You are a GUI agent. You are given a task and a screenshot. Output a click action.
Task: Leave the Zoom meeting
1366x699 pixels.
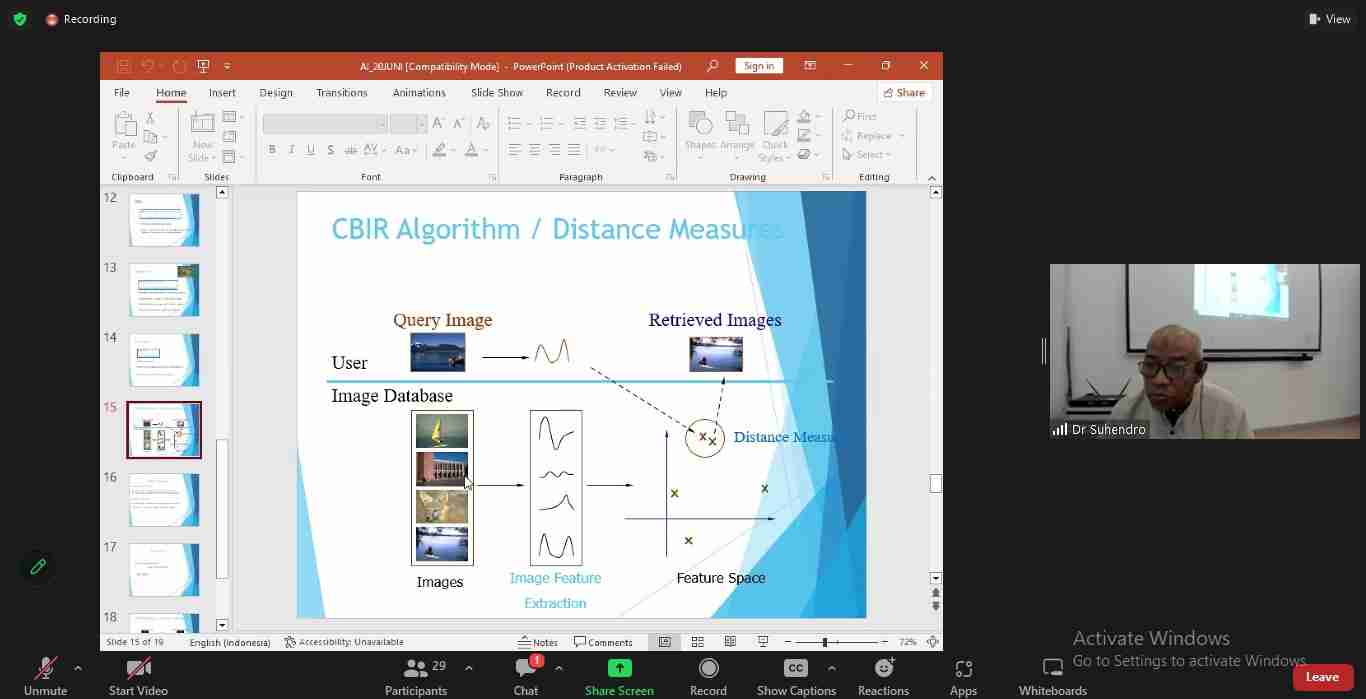pos(1322,677)
